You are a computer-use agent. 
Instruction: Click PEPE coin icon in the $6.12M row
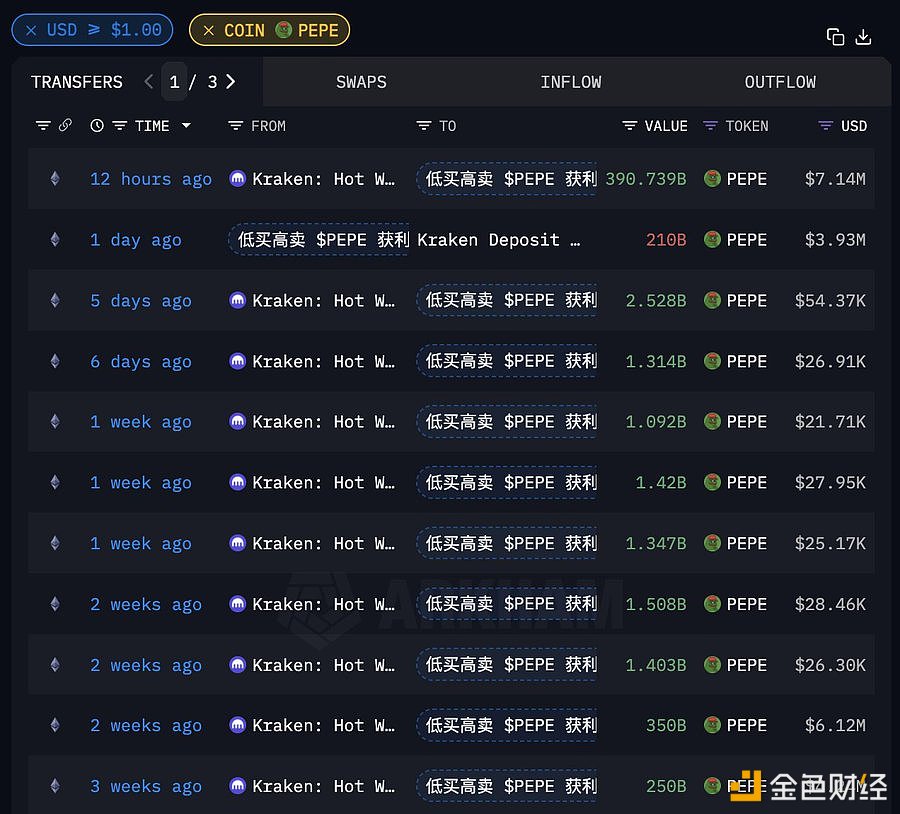712,725
